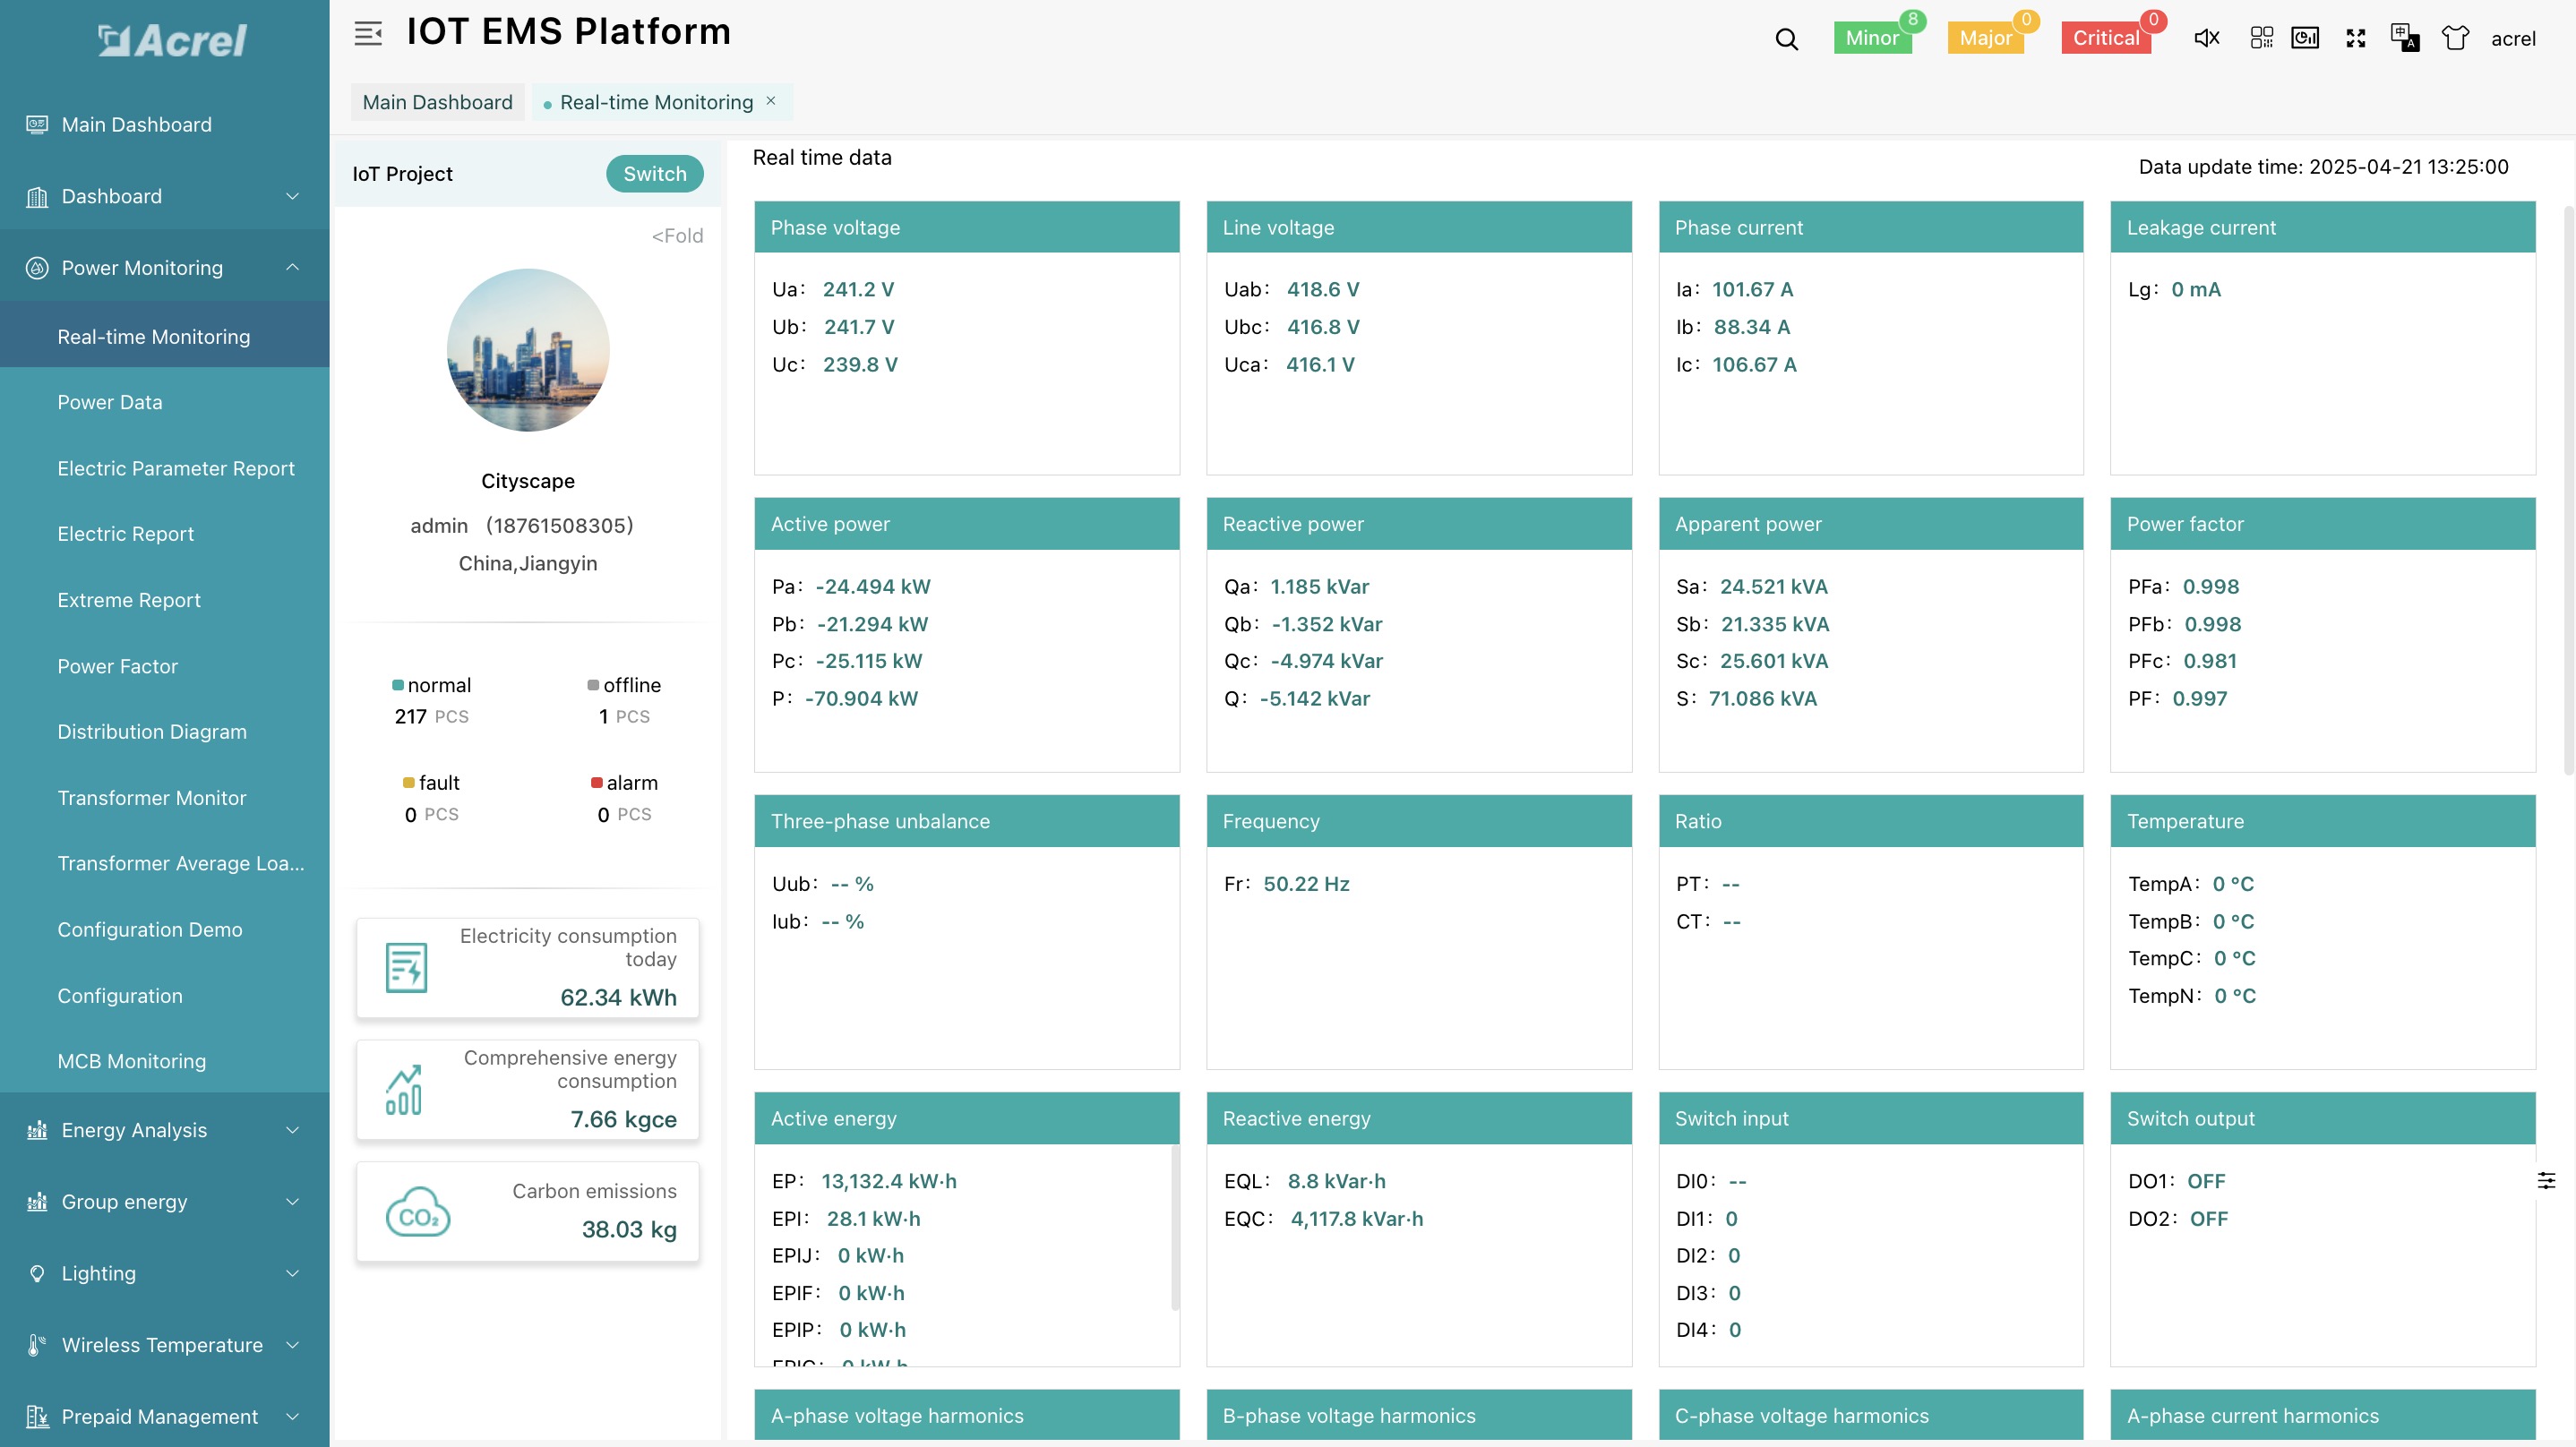Click the Lighting bulb icon

click(37, 1273)
